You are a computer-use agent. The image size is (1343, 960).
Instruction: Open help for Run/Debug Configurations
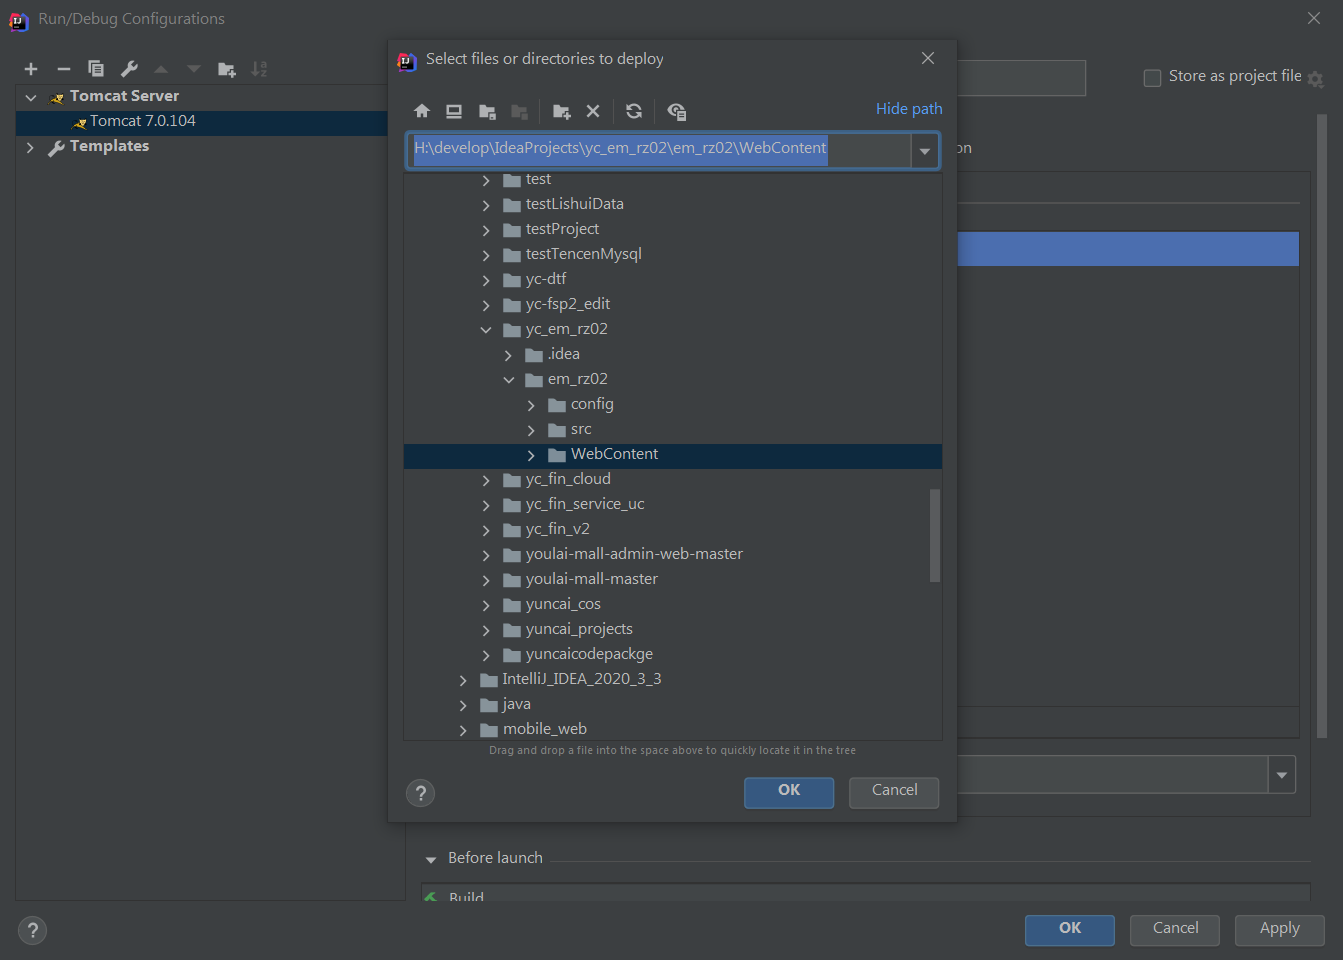click(x=32, y=930)
